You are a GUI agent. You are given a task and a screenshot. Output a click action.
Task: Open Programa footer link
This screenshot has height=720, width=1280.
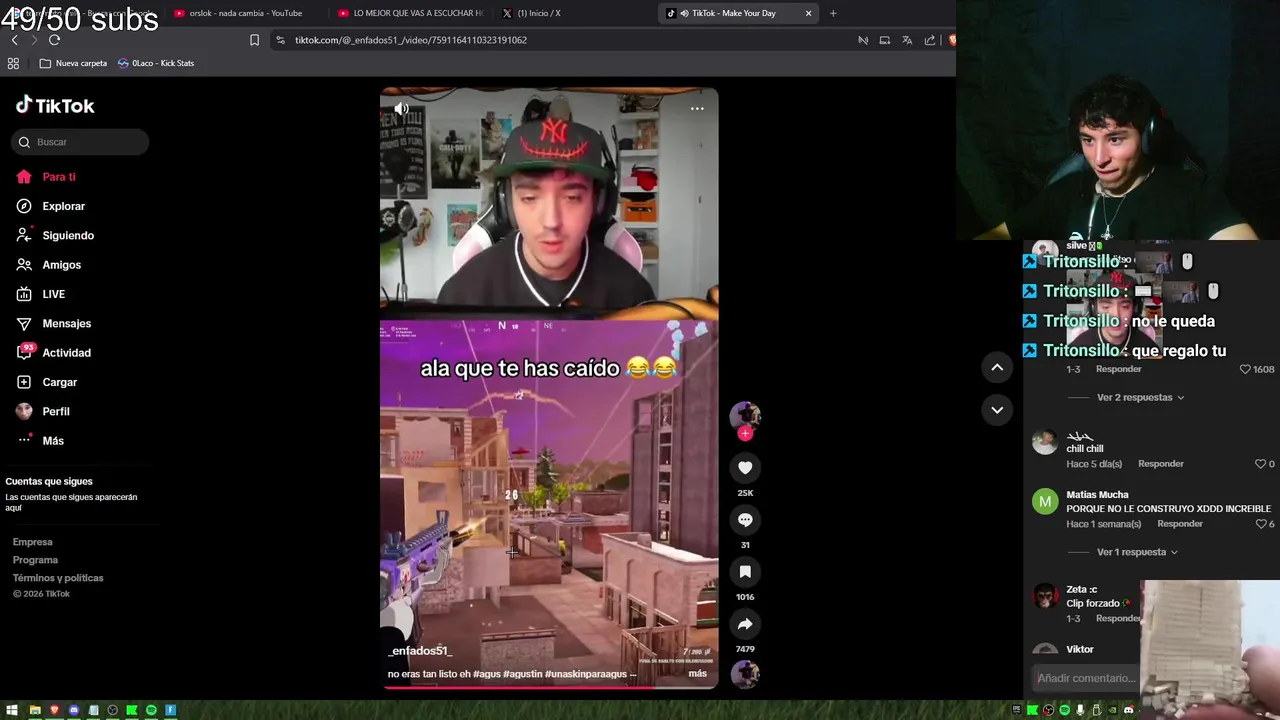[x=35, y=560]
